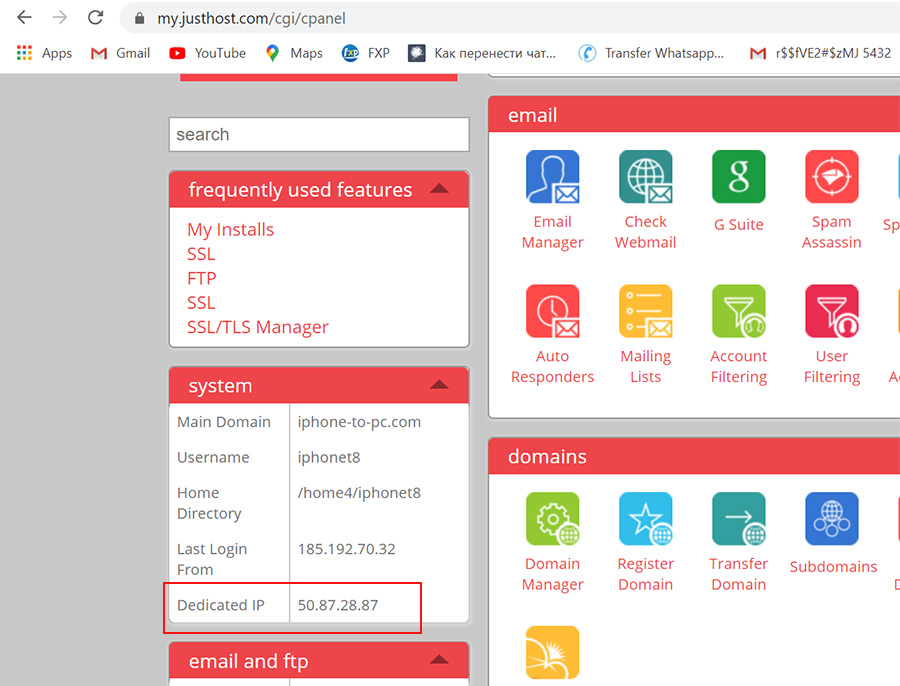Open the FXP bookmark
Screen dimensions: 900x686
click(x=366, y=53)
